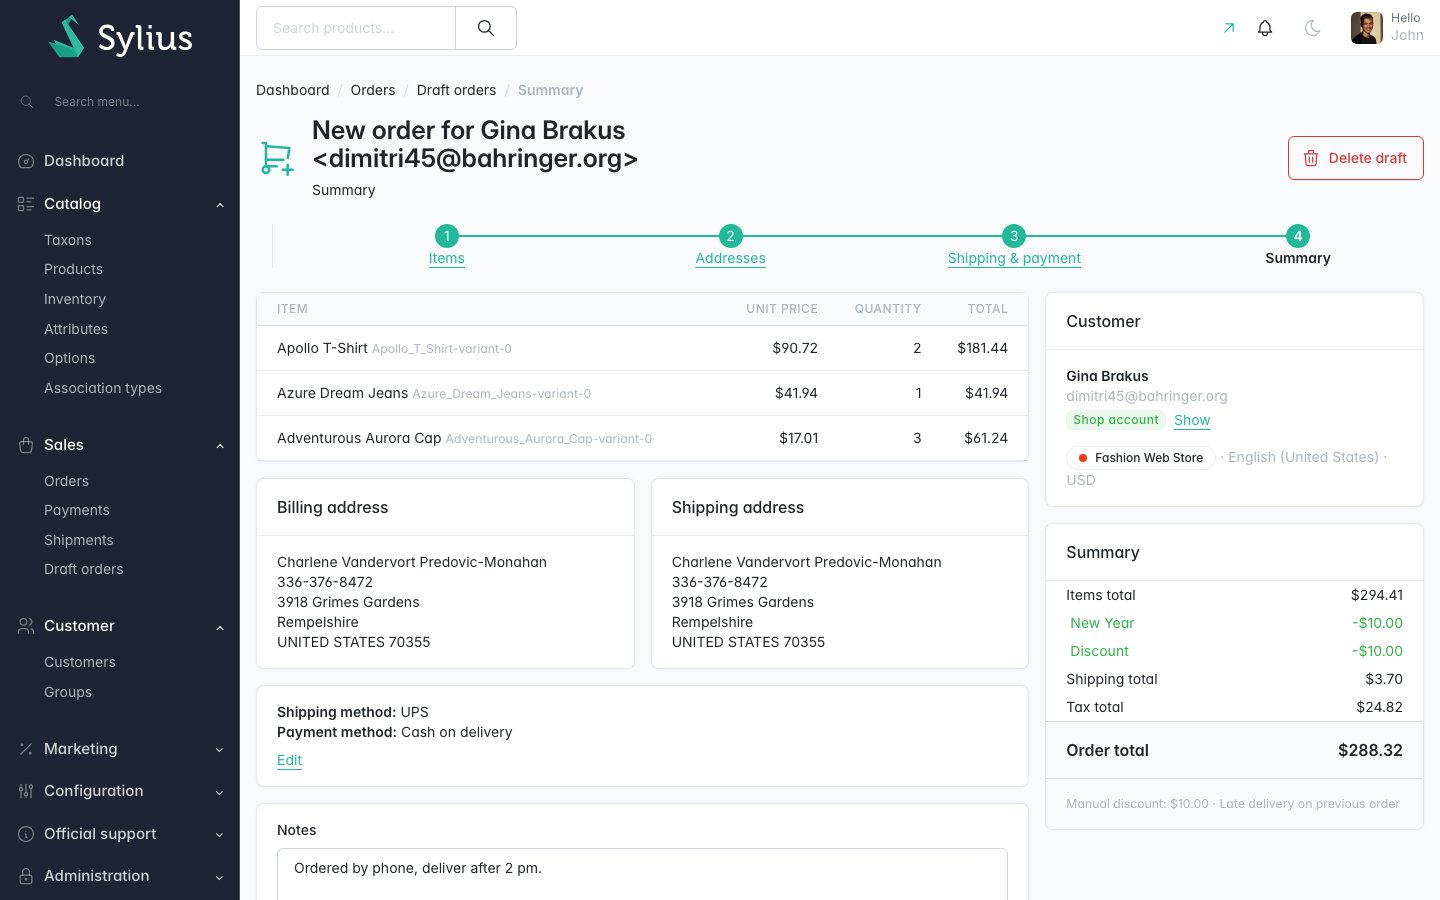The image size is (1440, 900).
Task: Click the Official support info icon
Action: pyautogui.click(x=26, y=834)
